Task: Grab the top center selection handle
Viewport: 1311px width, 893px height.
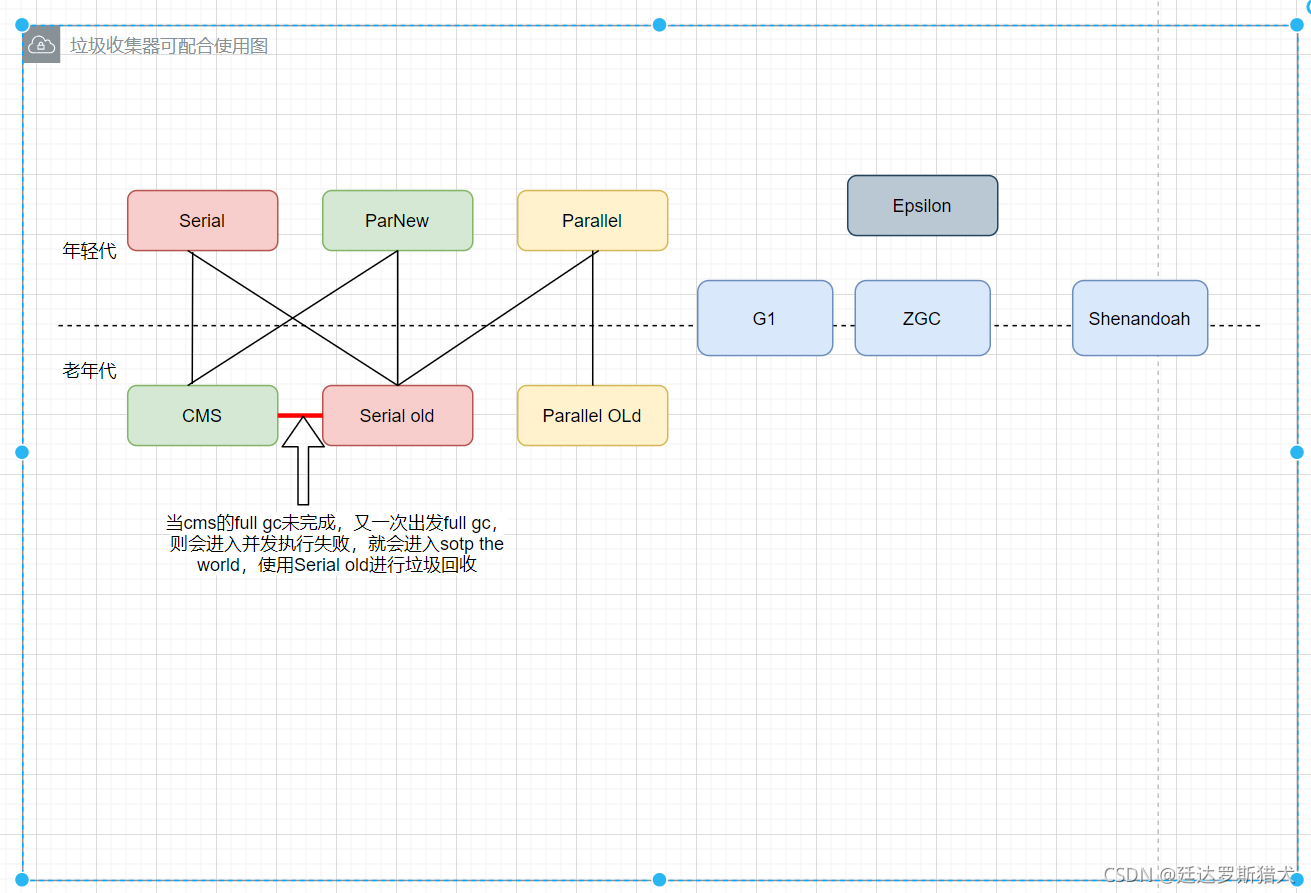Action: (659, 25)
